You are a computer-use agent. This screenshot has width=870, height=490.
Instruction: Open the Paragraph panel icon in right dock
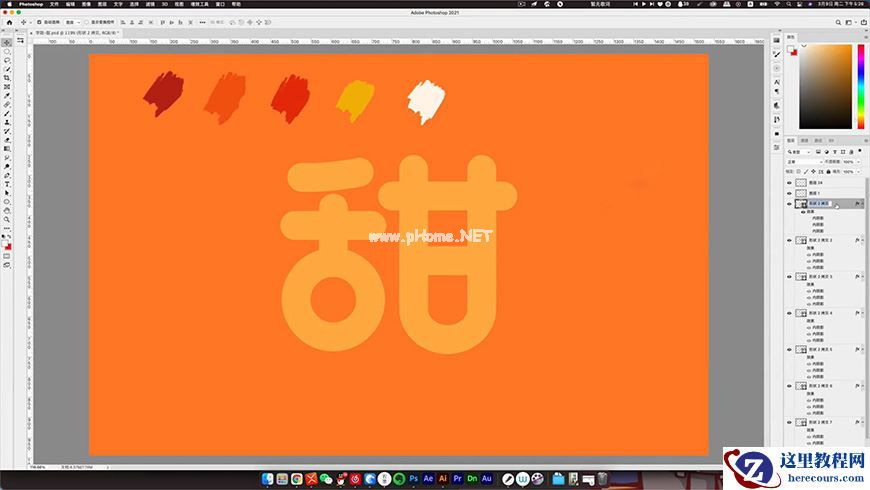[x=777, y=92]
